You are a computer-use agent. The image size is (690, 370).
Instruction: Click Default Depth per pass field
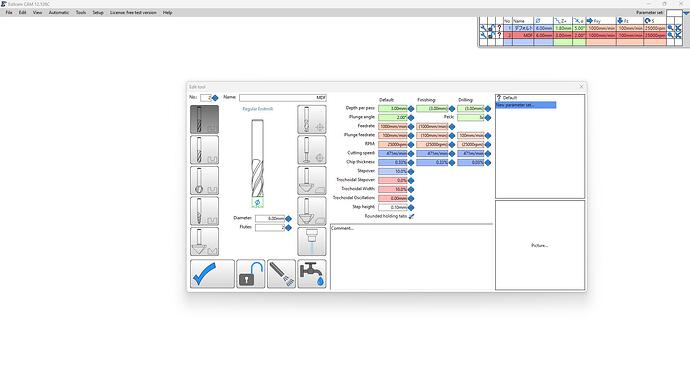393,108
